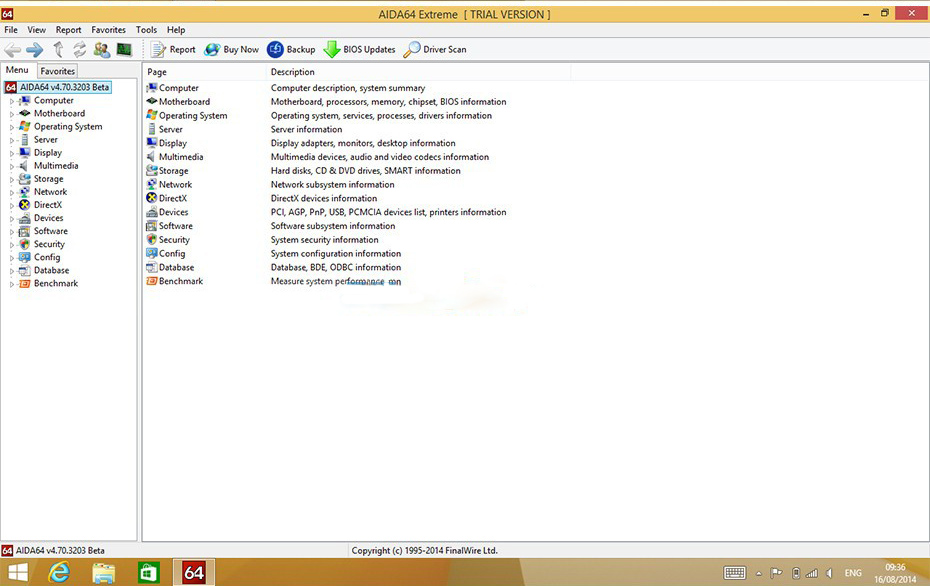The height and width of the screenshot is (586, 930).
Task: Expand the Software tree node
Action: point(11,232)
